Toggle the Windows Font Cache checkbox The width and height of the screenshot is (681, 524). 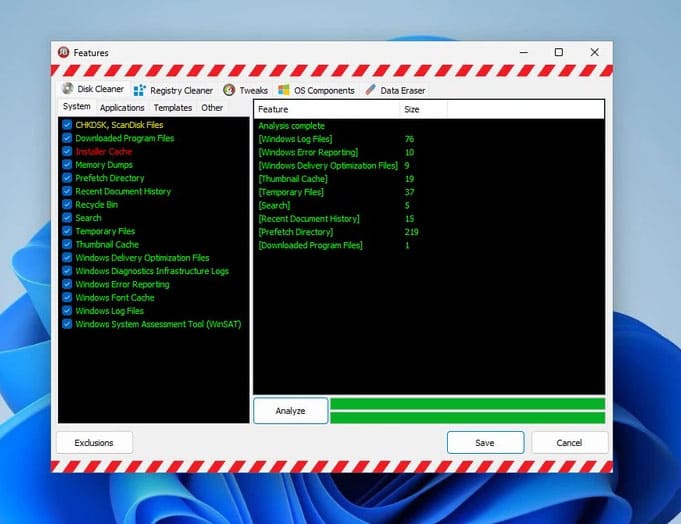(x=67, y=297)
